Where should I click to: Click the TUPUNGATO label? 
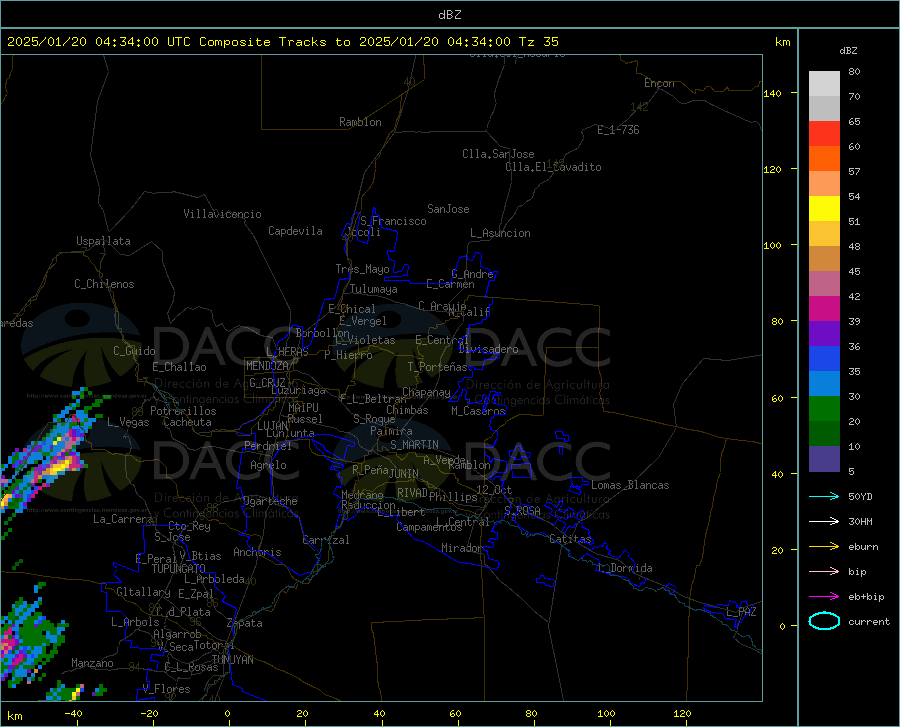pyautogui.click(x=179, y=569)
